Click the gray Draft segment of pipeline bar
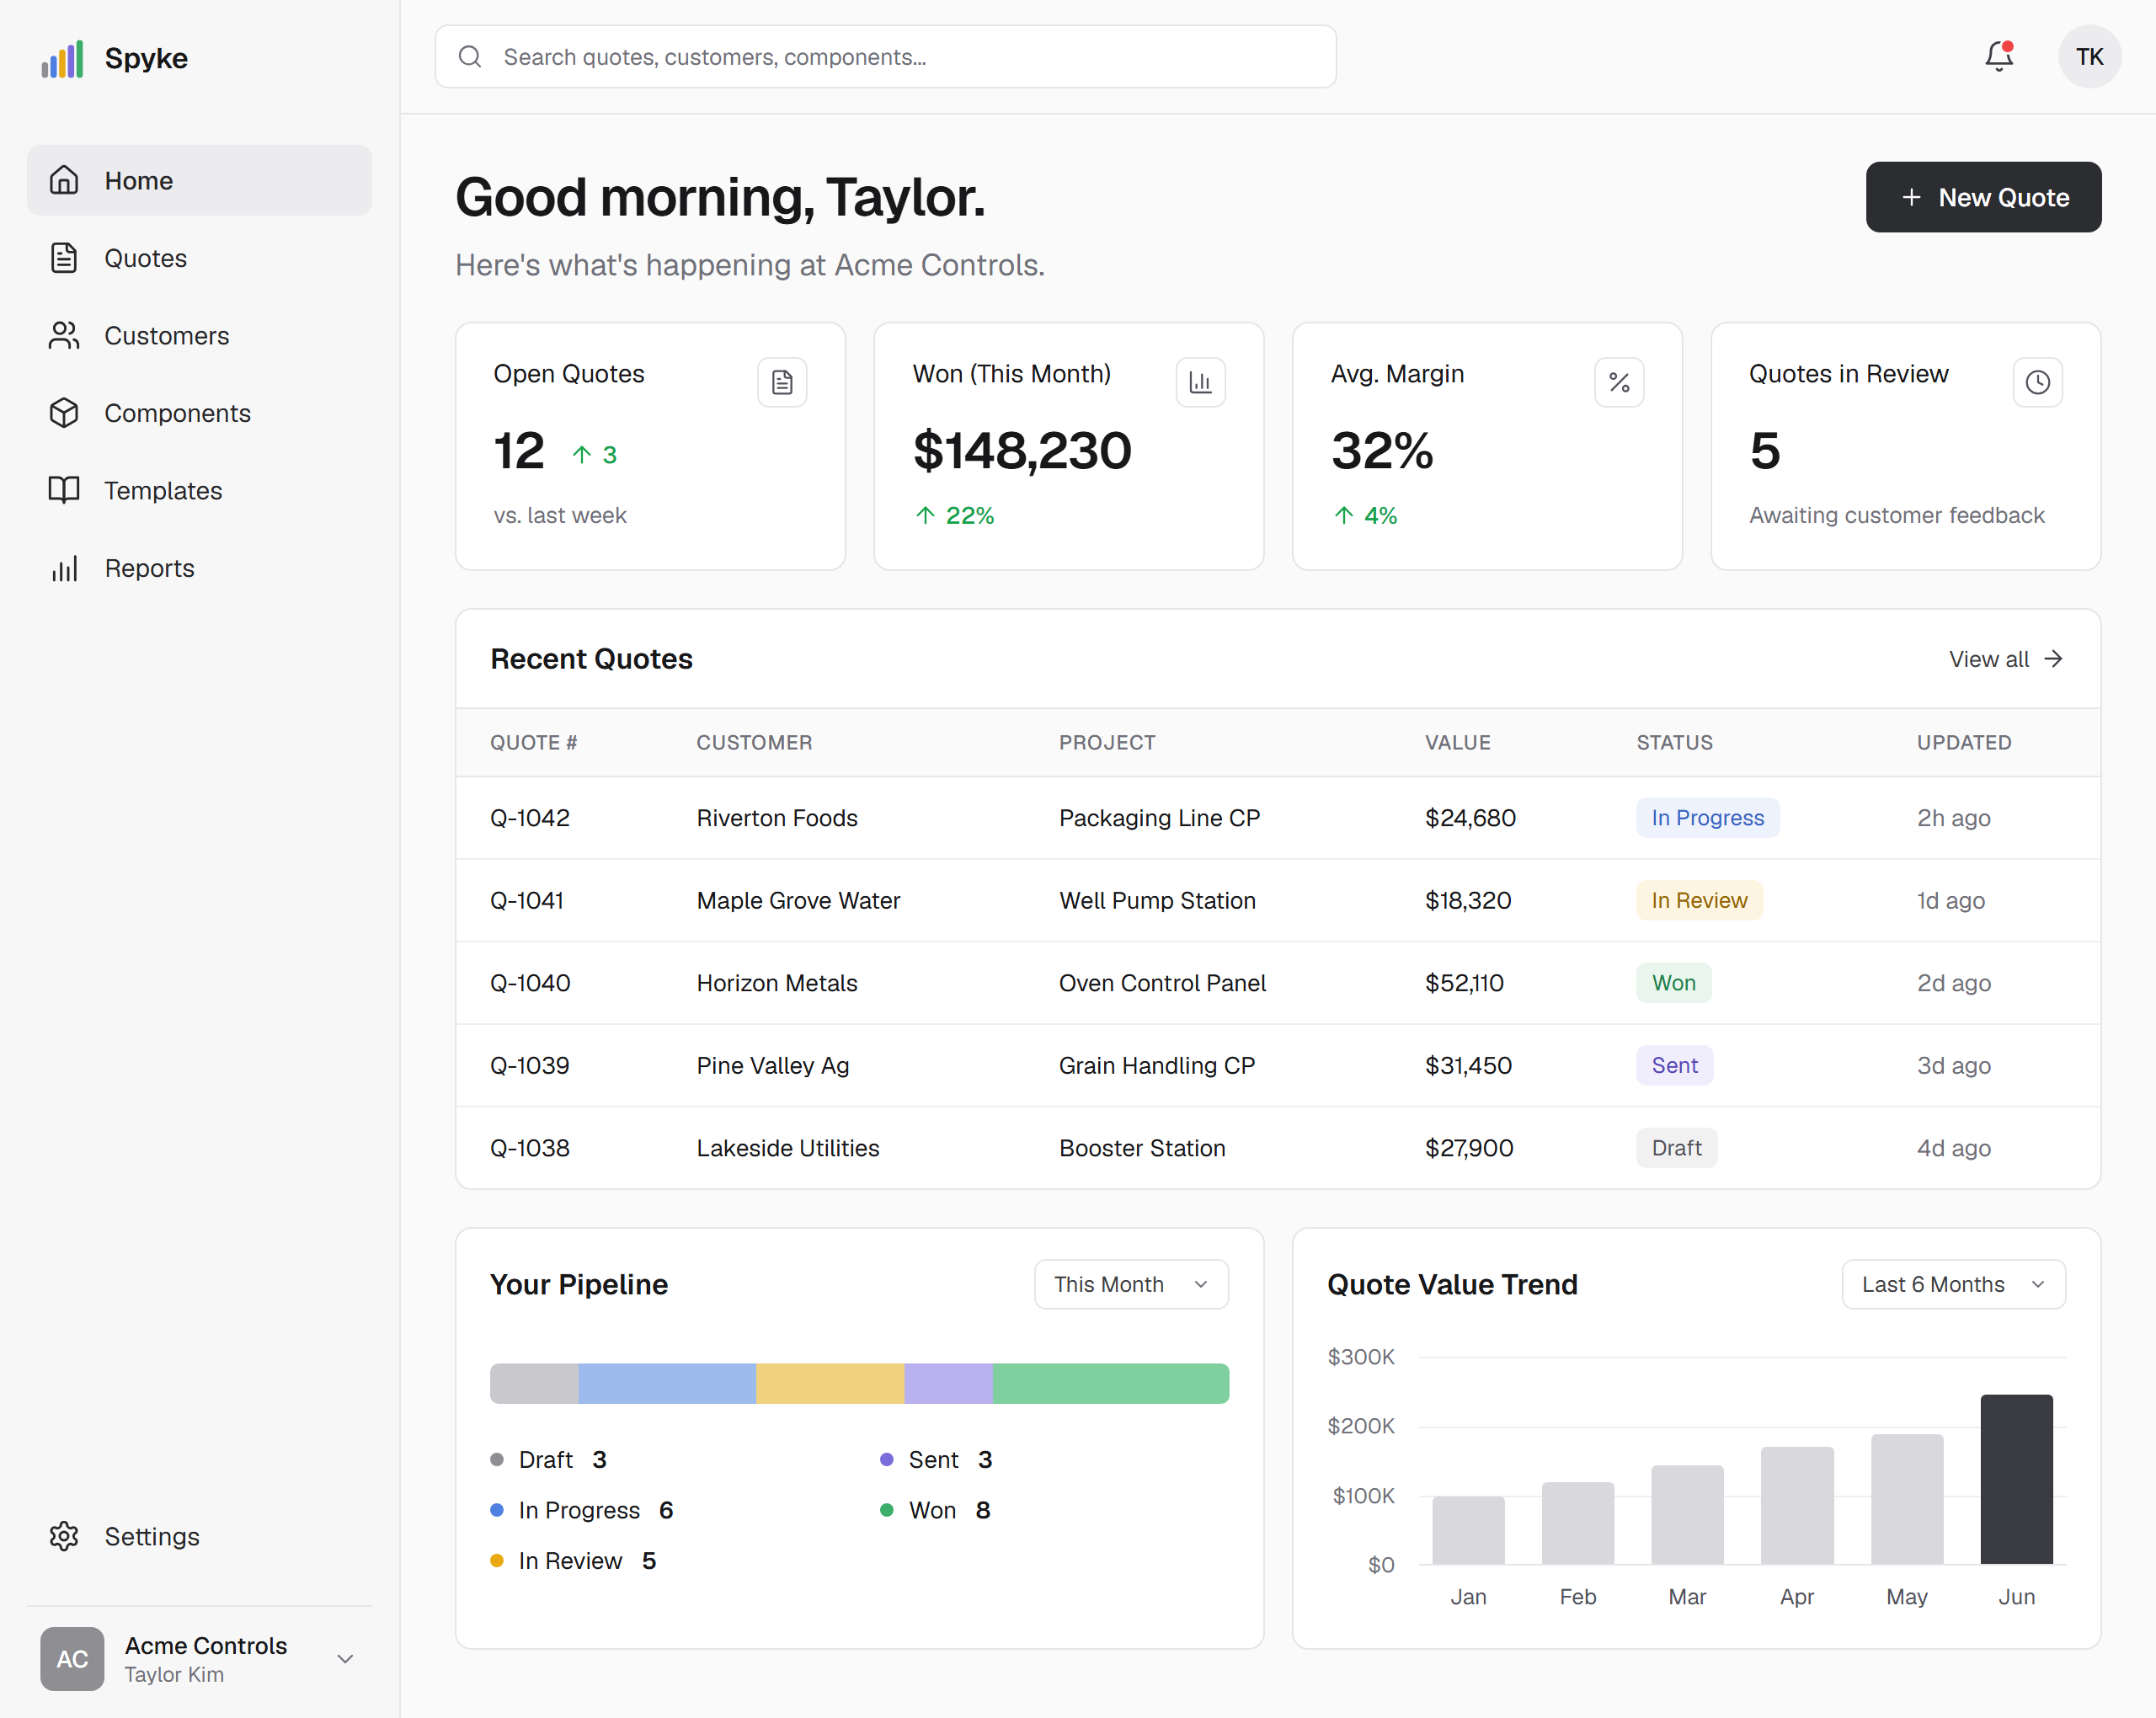2156x1718 pixels. point(534,1383)
